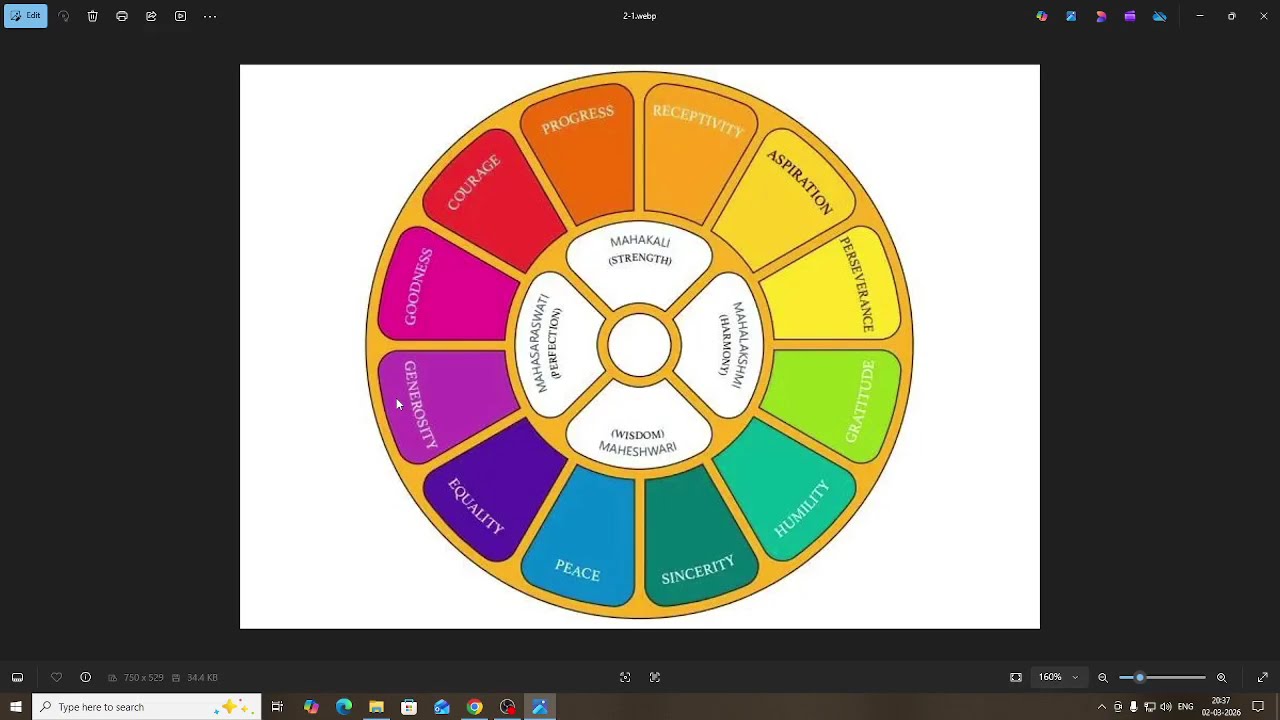Open the notification center icon
Viewport: 1280px width, 720px height.
(1258, 707)
